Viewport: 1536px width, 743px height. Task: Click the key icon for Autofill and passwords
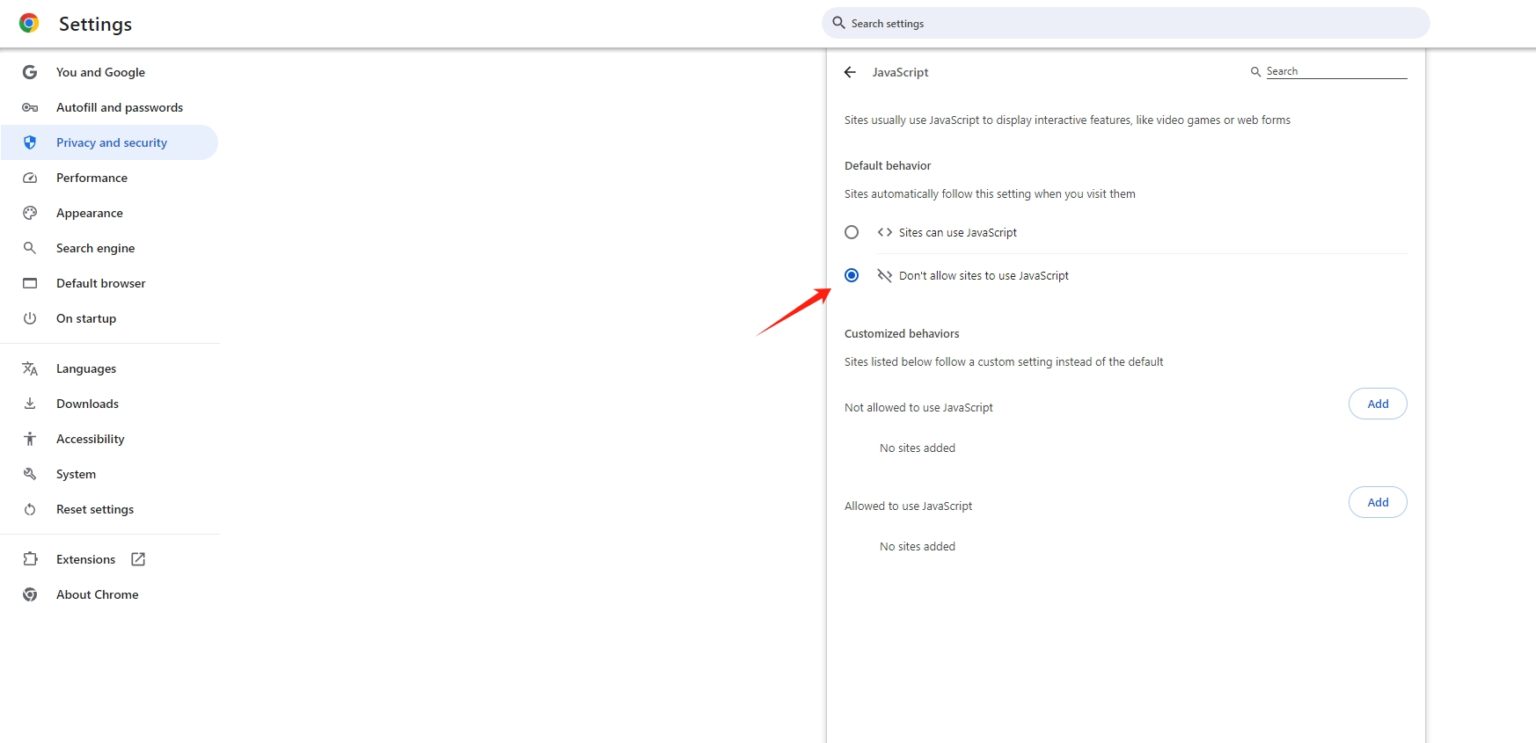click(30, 108)
